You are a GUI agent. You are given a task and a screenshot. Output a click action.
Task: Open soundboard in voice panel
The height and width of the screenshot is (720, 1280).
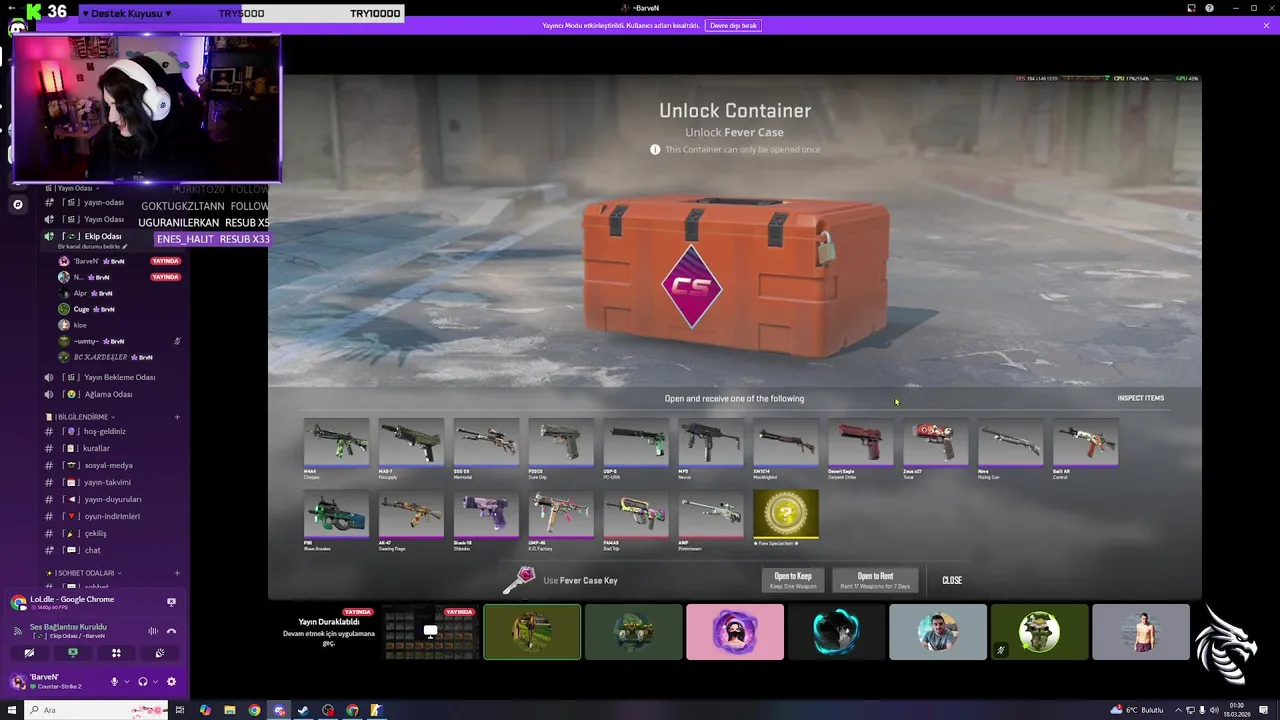coord(160,653)
